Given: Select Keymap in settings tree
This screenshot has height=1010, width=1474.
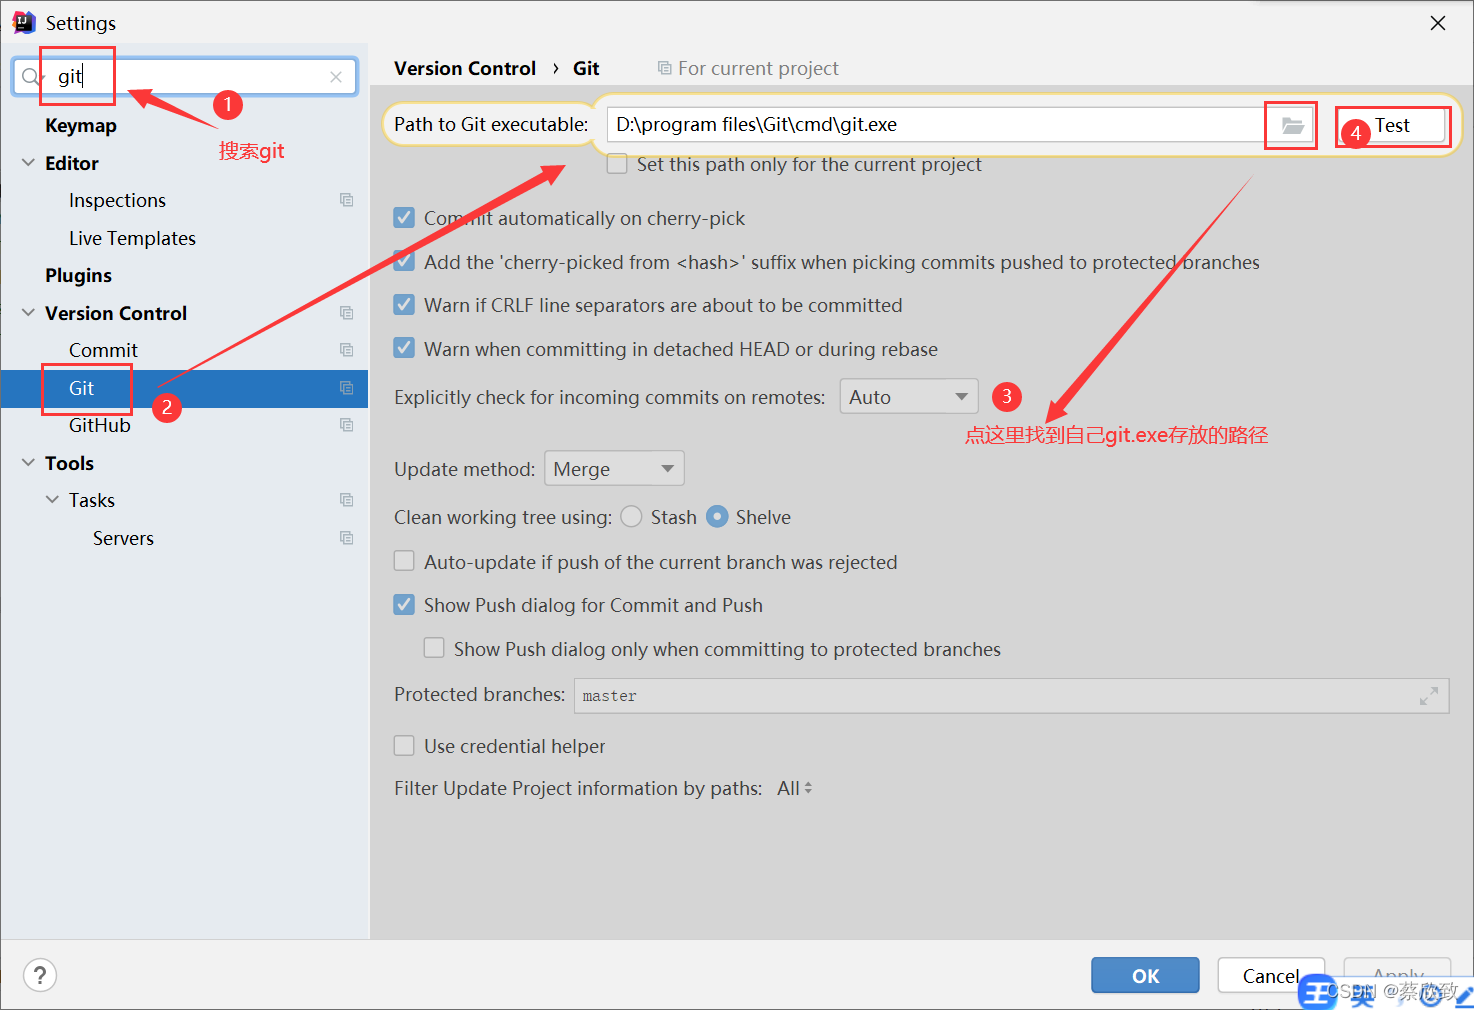Looking at the screenshot, I should tap(81, 126).
